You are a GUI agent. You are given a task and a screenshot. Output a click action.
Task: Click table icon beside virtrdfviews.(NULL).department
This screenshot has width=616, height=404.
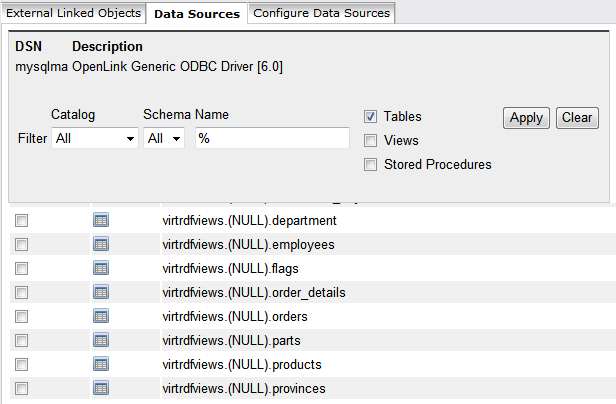pyautogui.click(x=100, y=220)
